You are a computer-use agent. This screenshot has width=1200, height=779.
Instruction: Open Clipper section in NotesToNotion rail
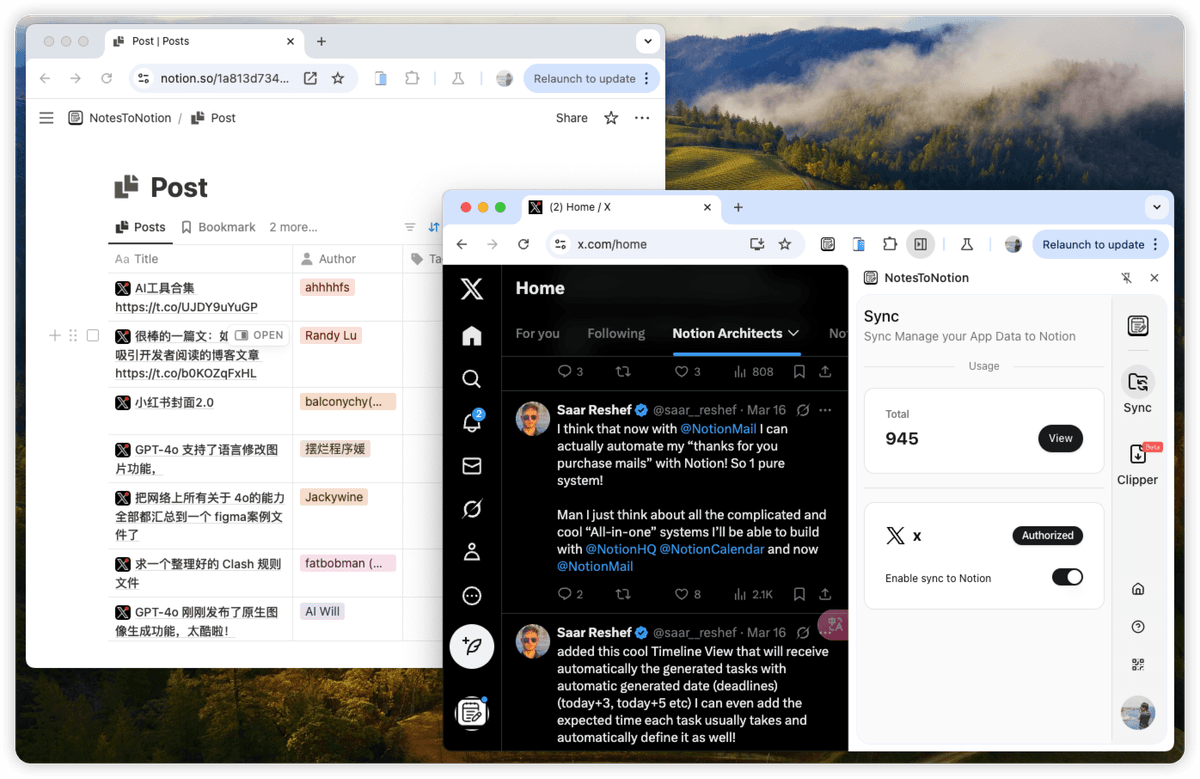(1137, 464)
